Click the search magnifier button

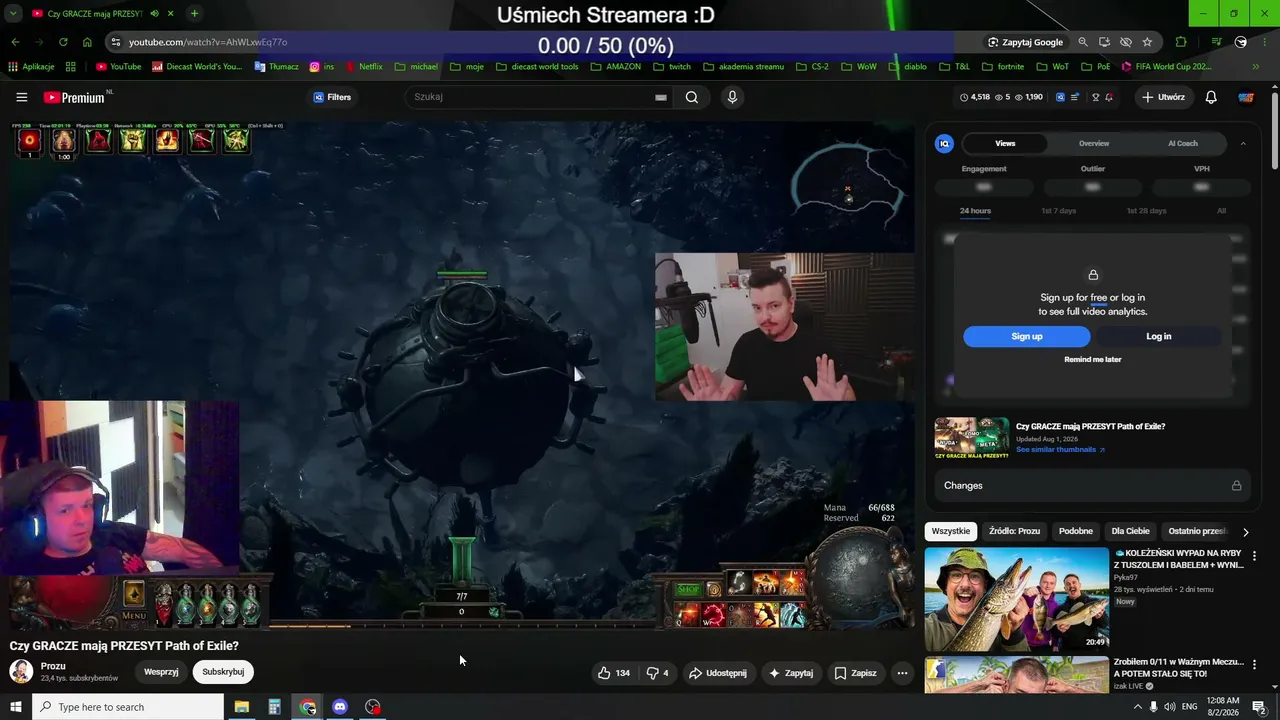click(x=691, y=97)
